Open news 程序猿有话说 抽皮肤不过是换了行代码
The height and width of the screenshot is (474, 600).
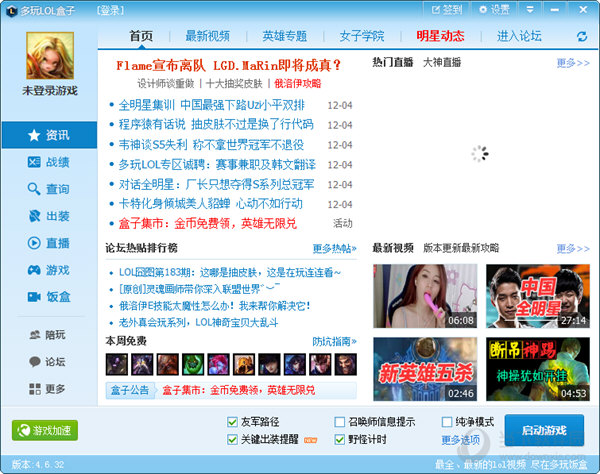[216, 125]
